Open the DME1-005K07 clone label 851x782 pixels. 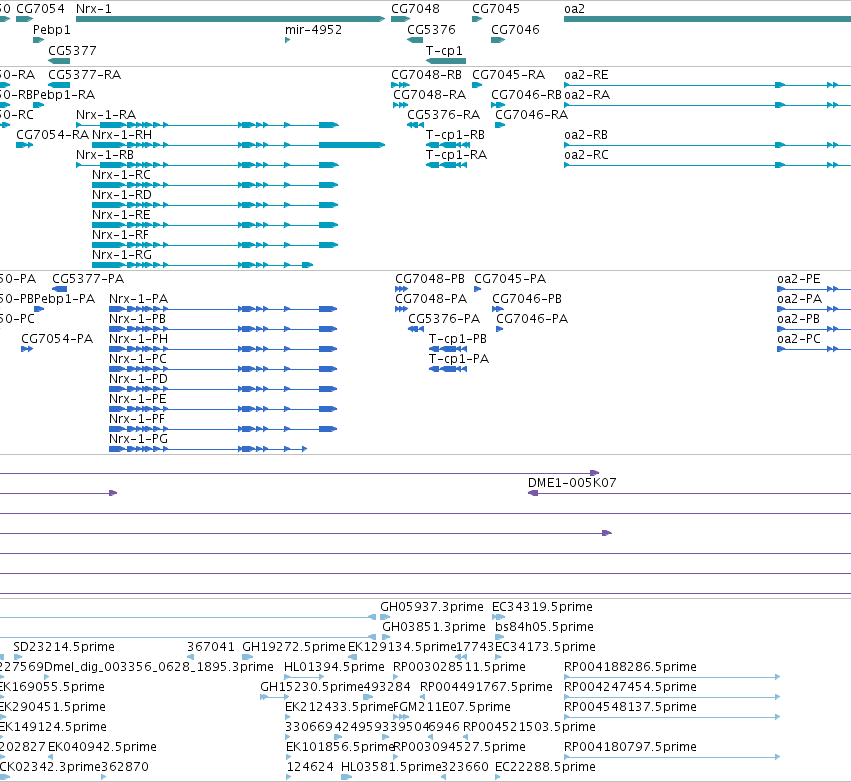point(572,483)
